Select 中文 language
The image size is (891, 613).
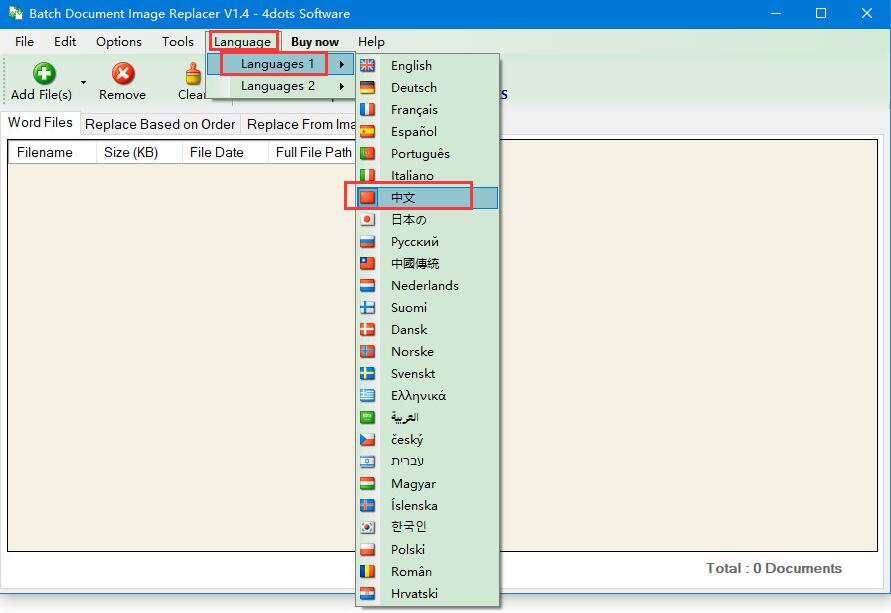click(427, 197)
